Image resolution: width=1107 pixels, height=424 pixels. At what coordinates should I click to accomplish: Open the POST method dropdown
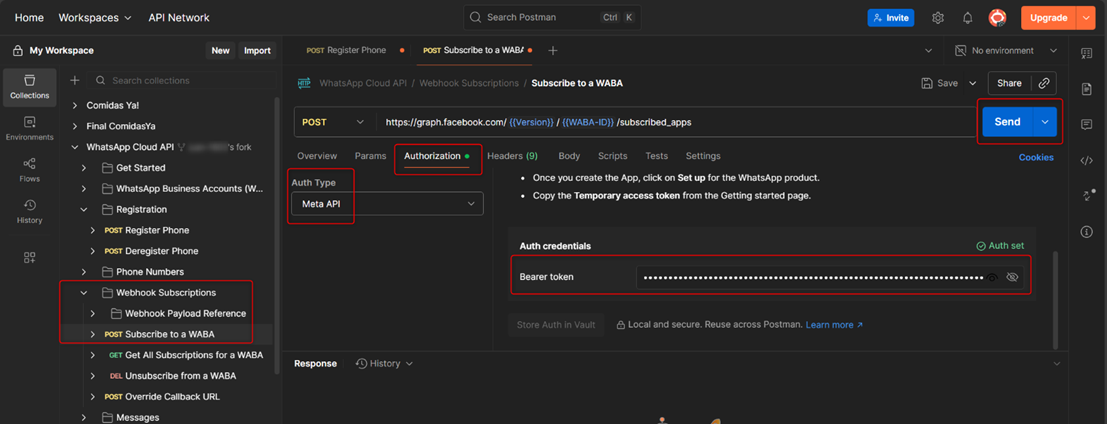click(x=334, y=122)
